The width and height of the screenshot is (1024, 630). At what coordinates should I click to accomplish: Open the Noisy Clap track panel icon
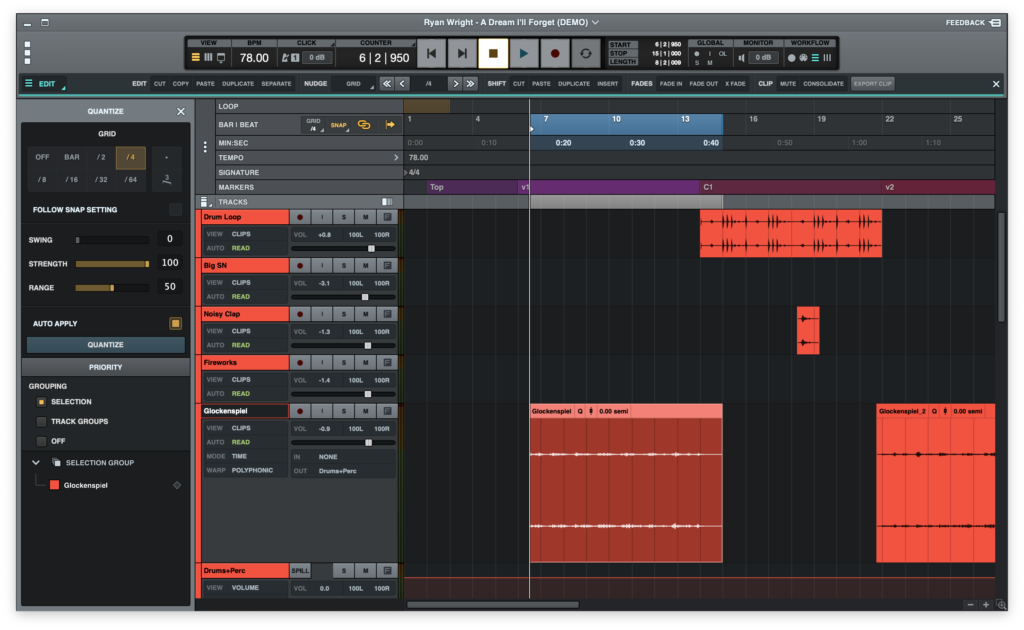click(387, 314)
